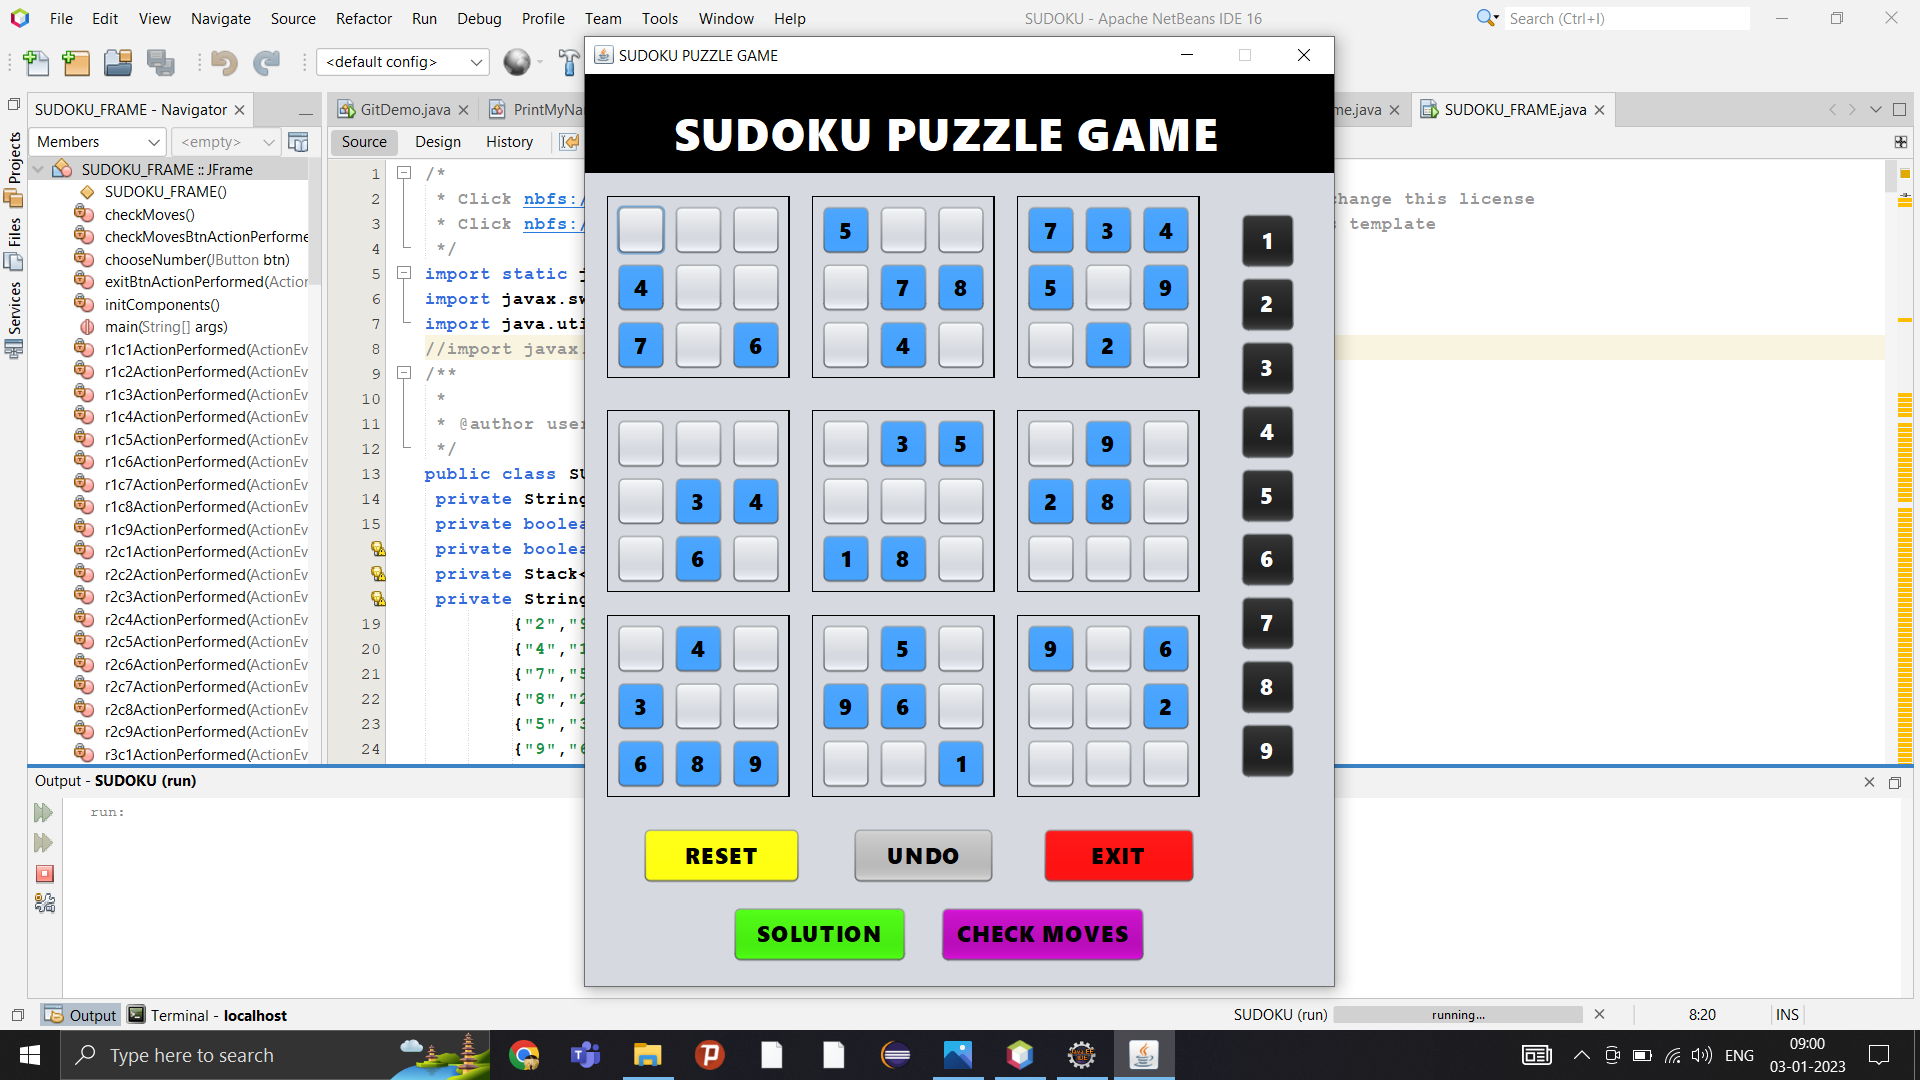Open the Refactor menu

[363, 18]
